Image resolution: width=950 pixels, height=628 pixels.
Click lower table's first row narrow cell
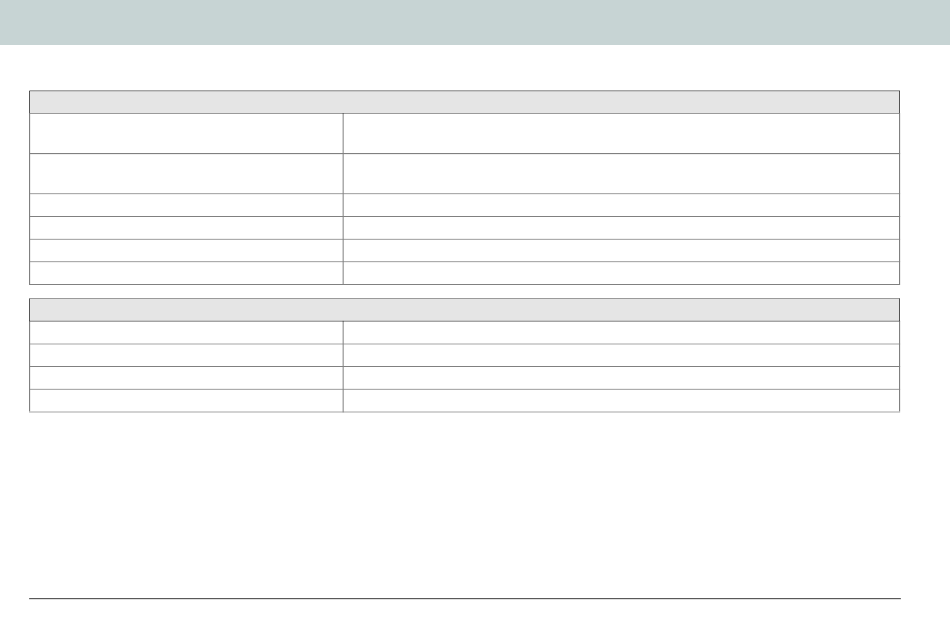click(186, 332)
